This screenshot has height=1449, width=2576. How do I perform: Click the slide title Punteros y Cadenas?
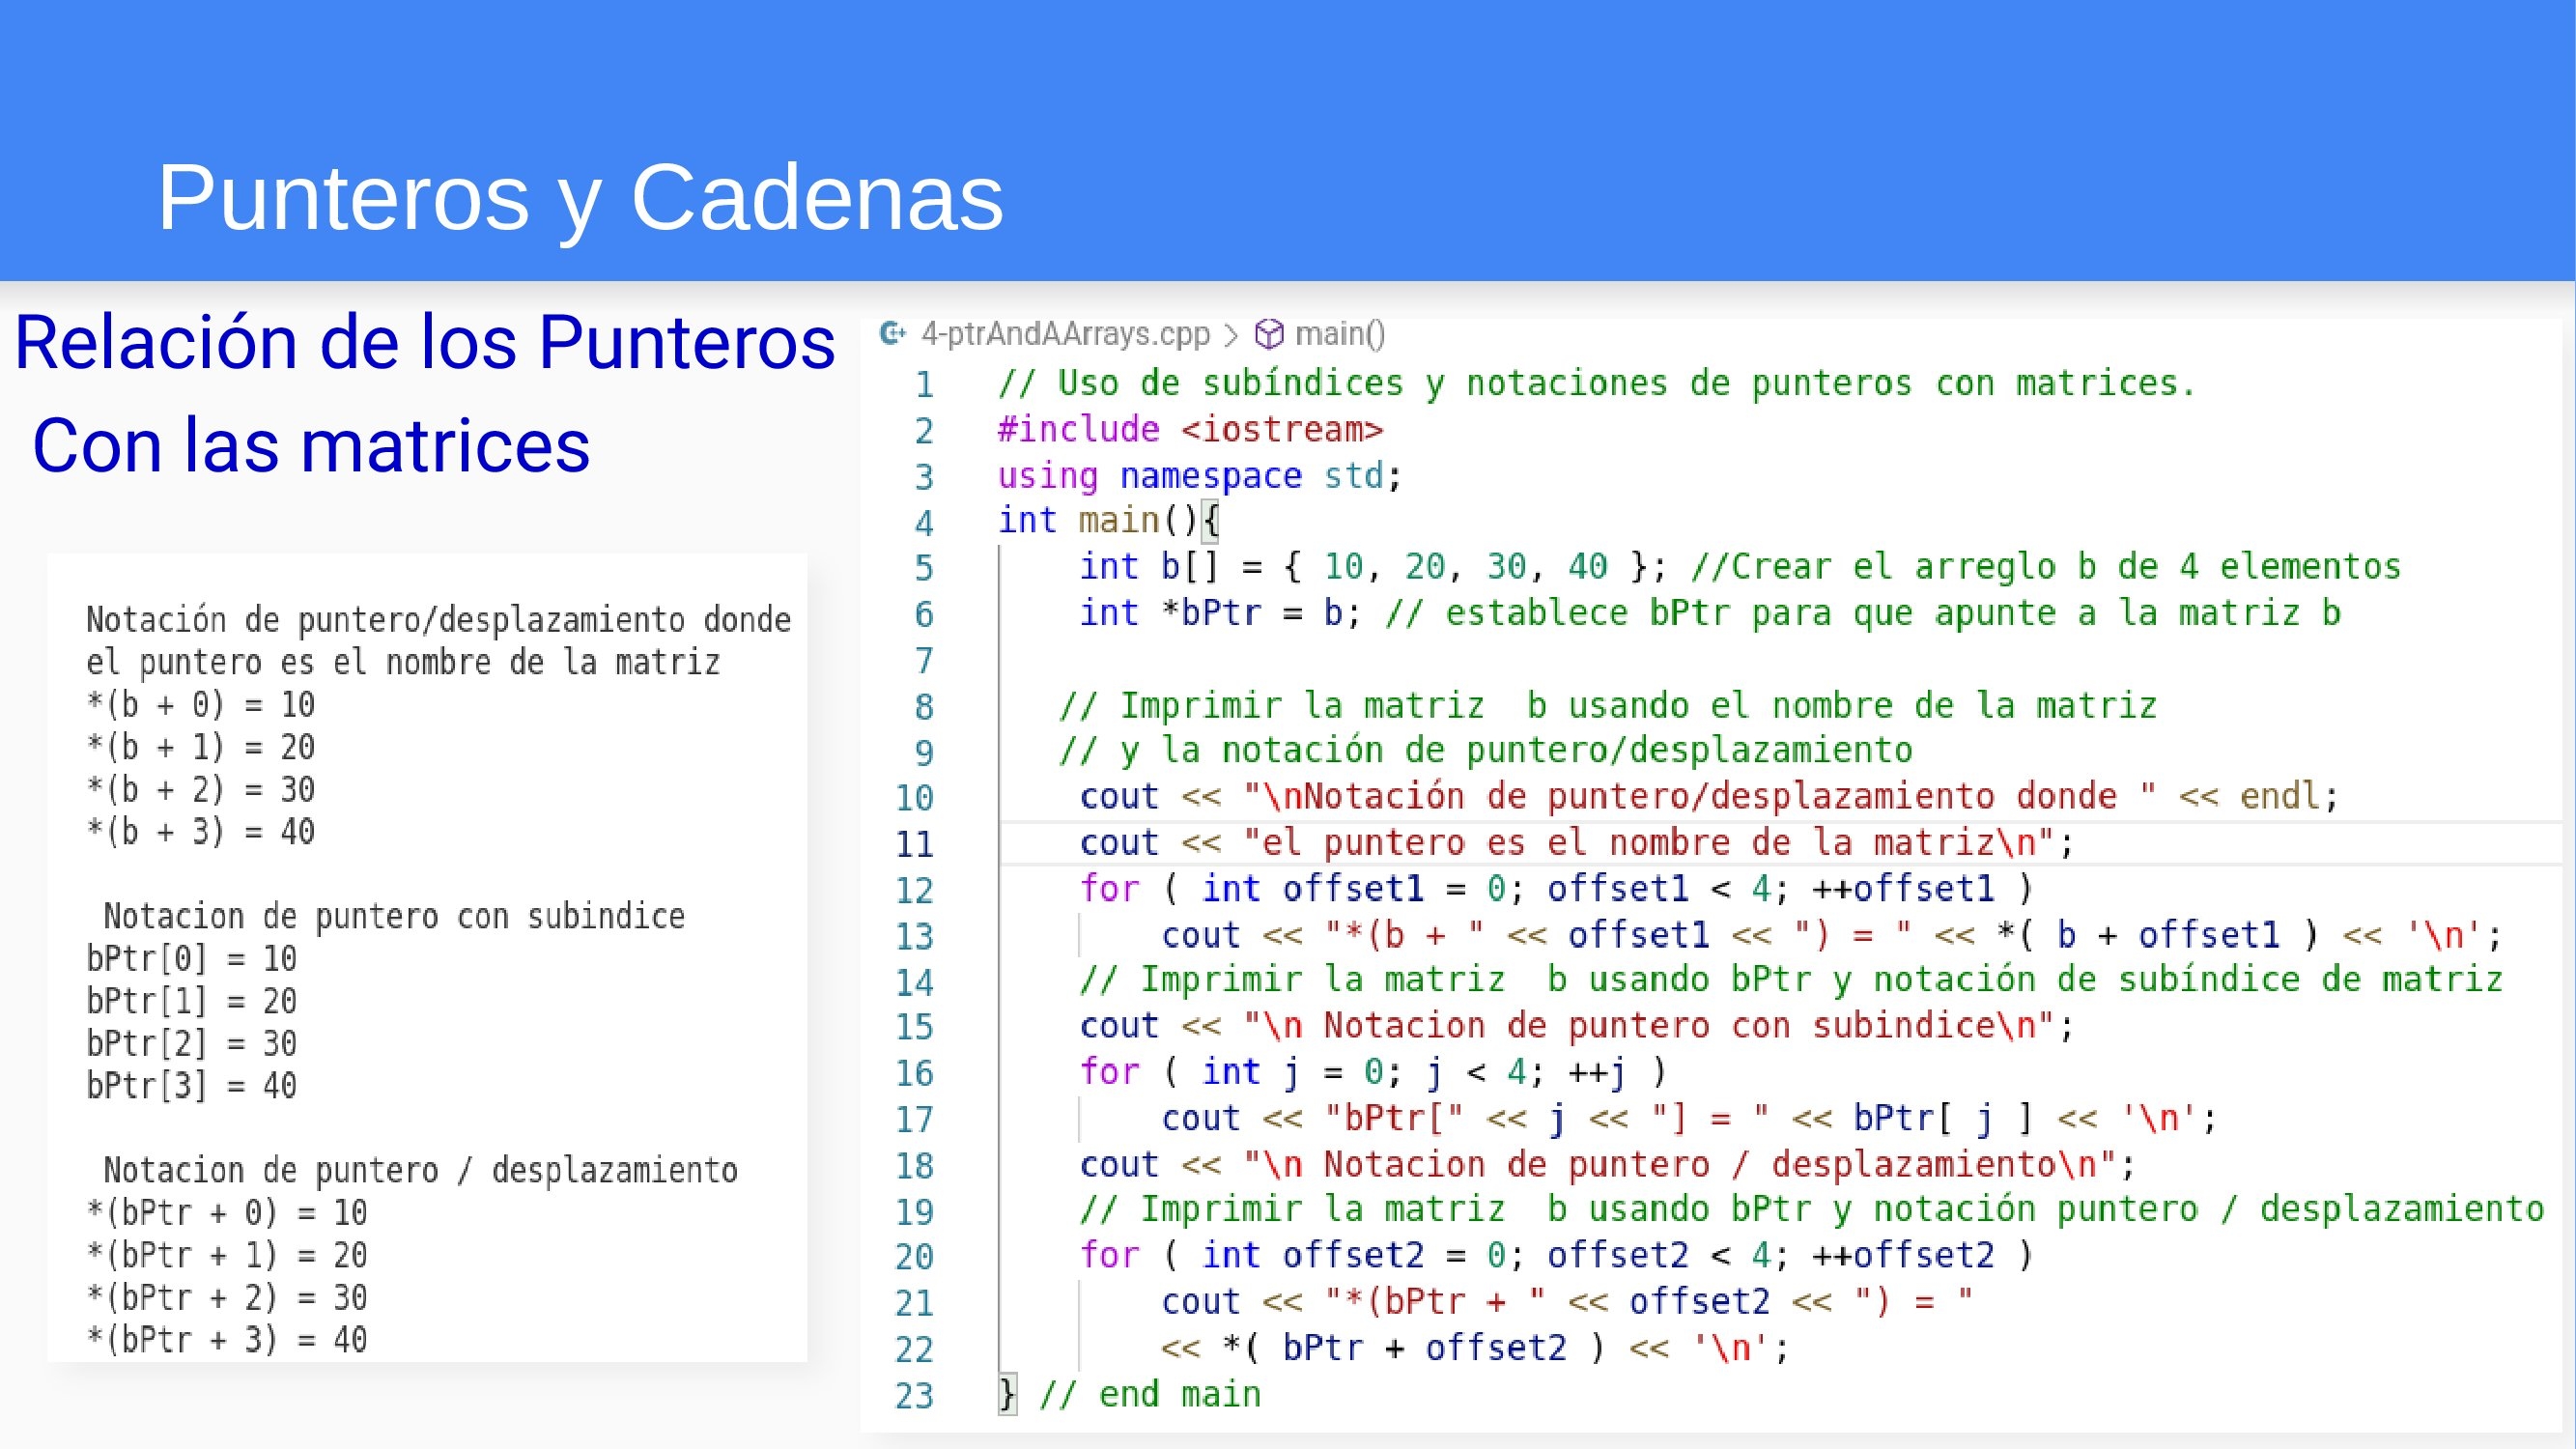coord(580,198)
